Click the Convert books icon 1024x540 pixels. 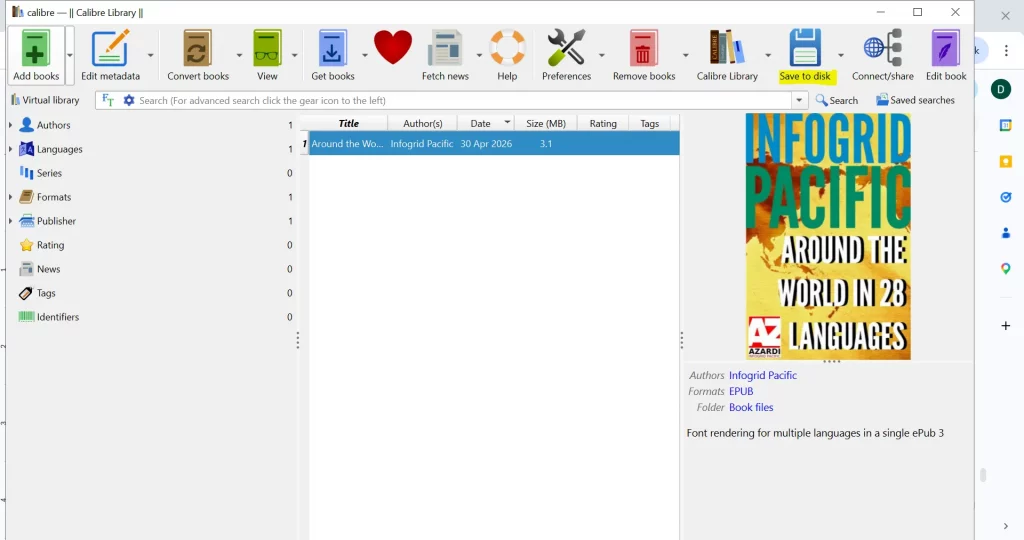coord(197,48)
